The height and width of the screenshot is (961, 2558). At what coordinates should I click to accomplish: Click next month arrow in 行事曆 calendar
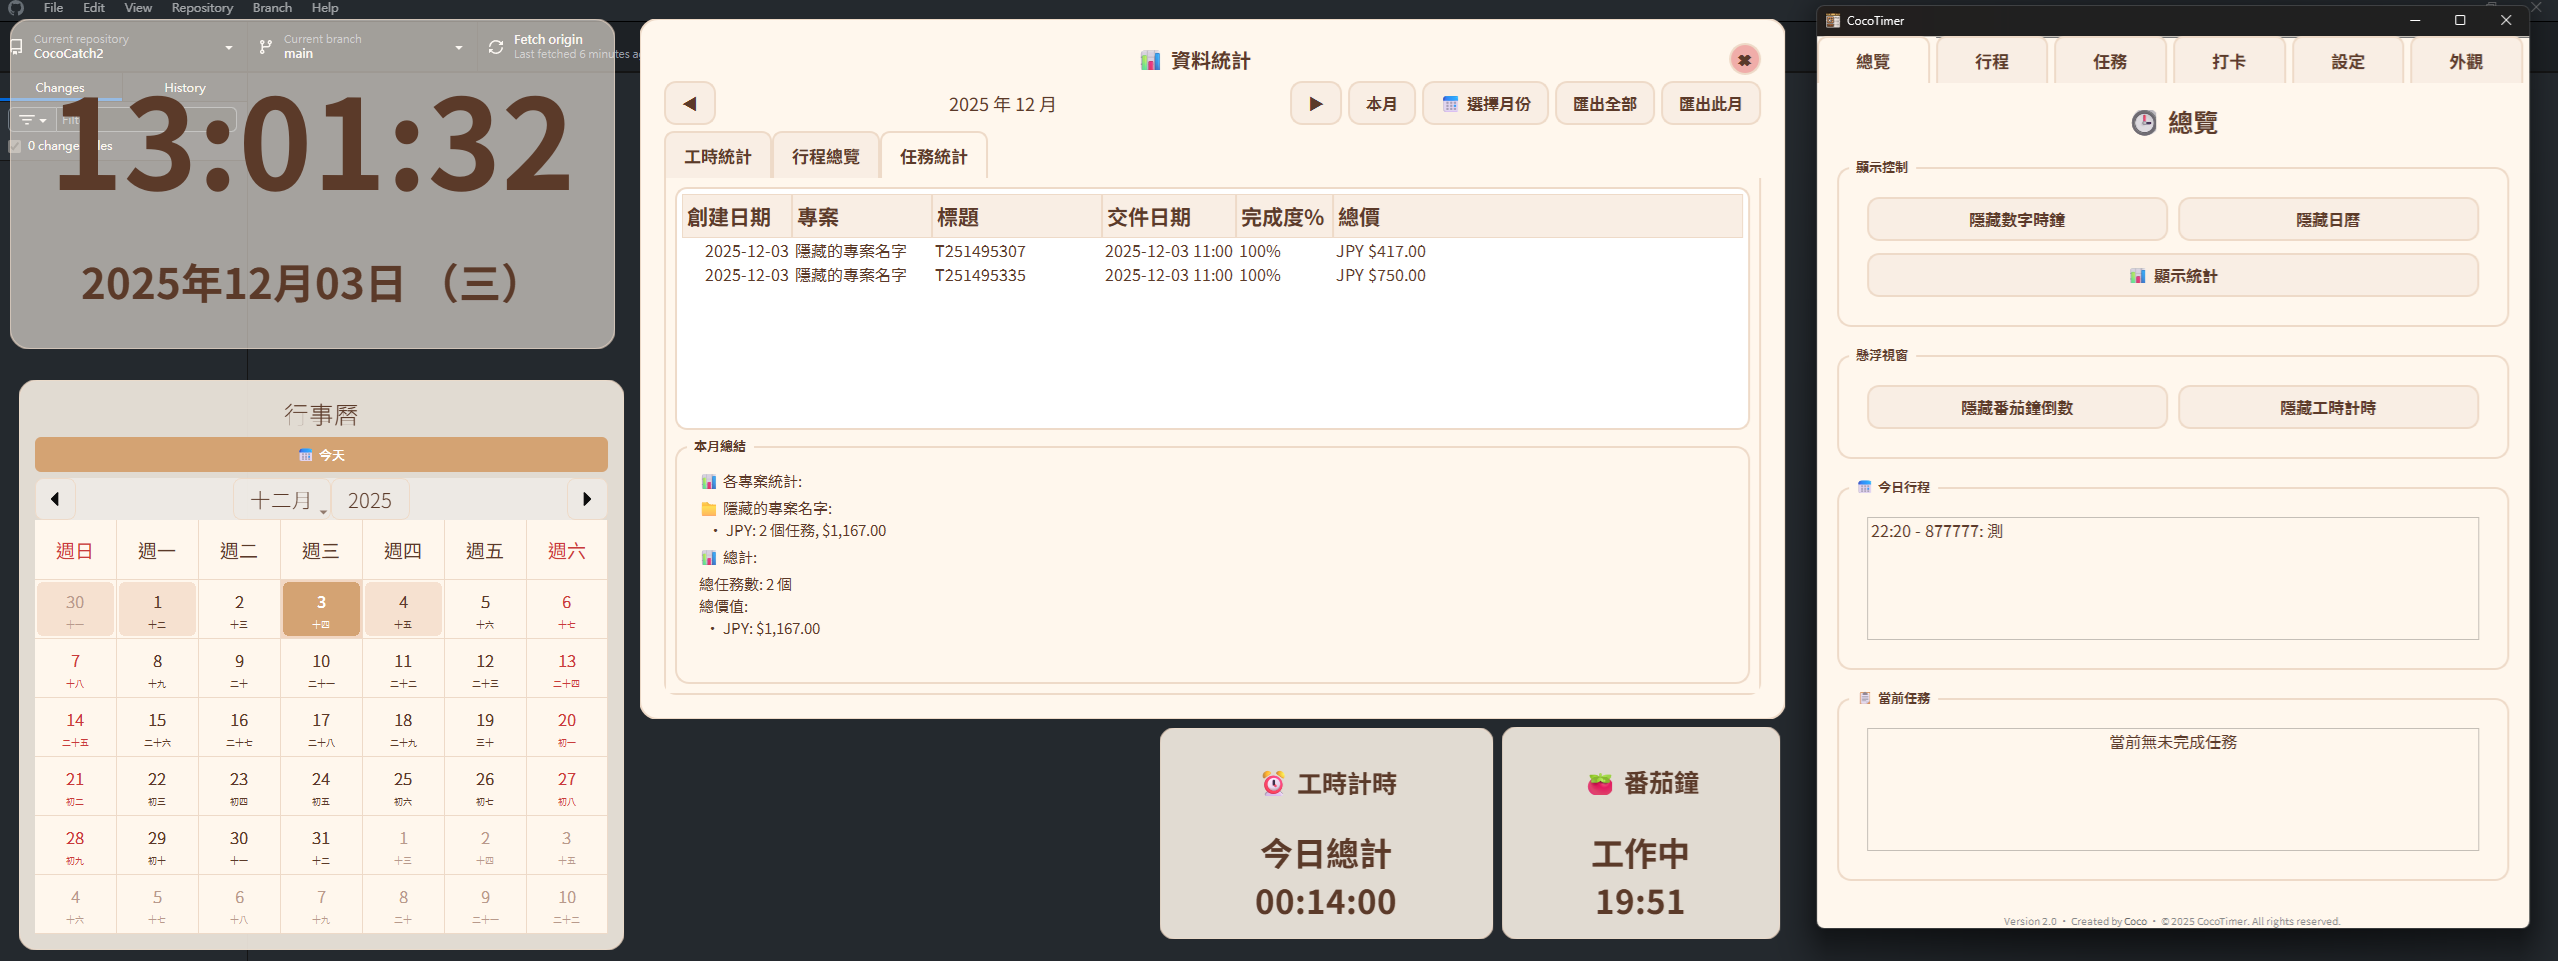[x=587, y=499]
